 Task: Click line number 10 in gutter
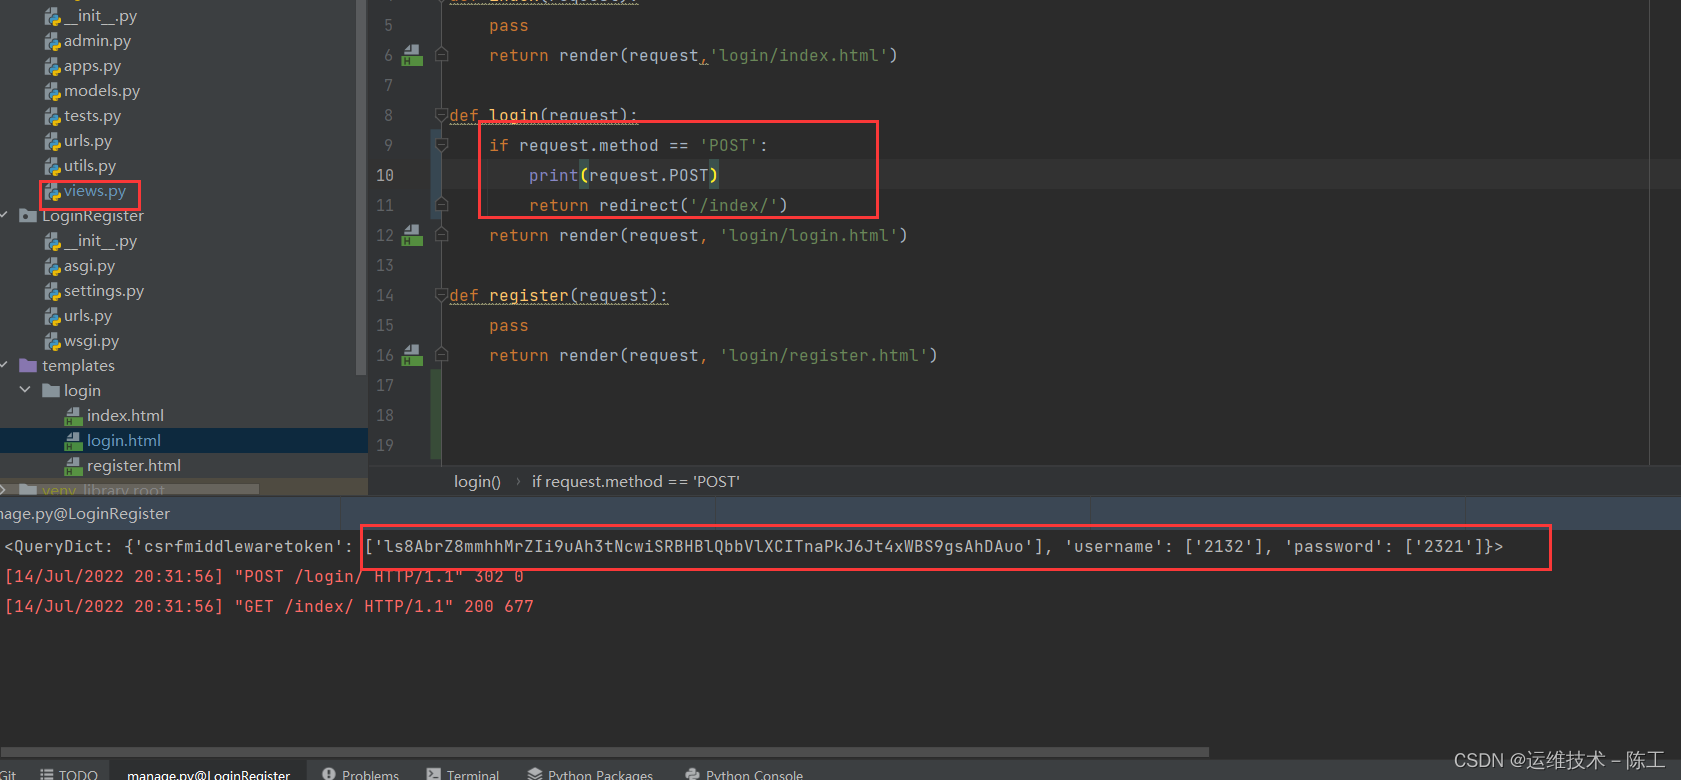pyautogui.click(x=385, y=176)
